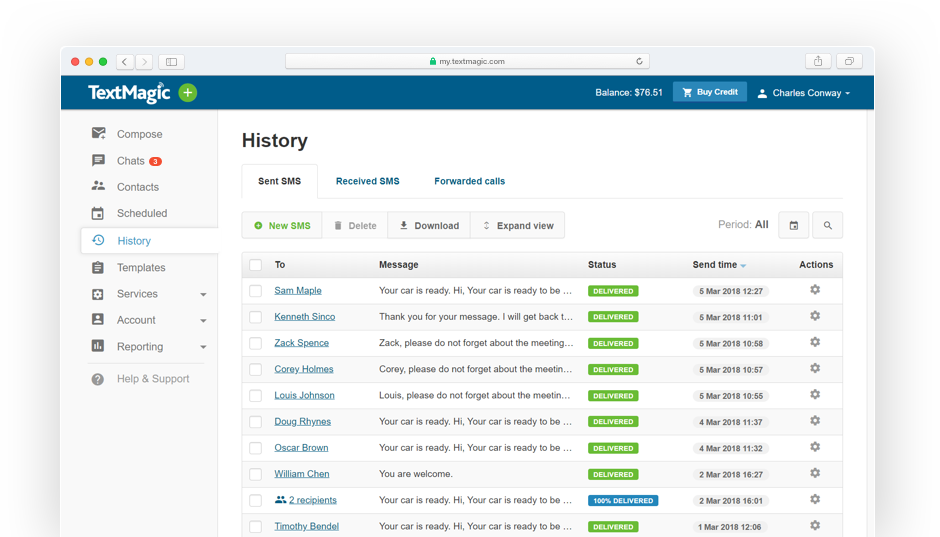Open the Charles Conway user dropdown

[x=804, y=93]
